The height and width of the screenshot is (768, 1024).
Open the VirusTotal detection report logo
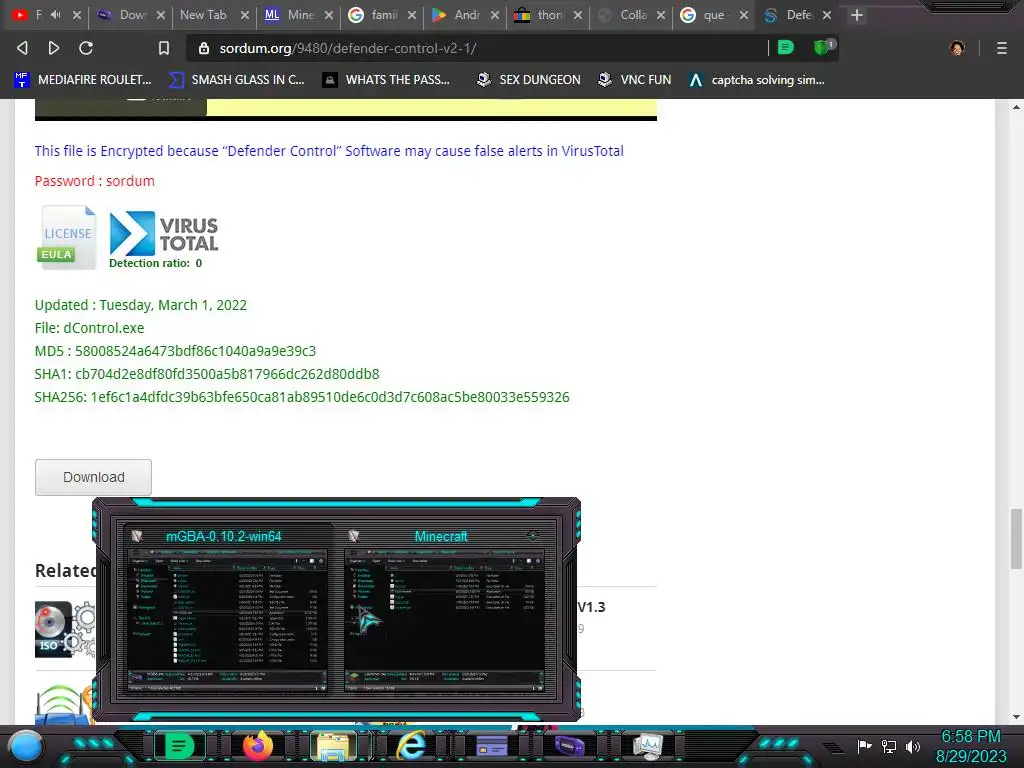click(163, 239)
